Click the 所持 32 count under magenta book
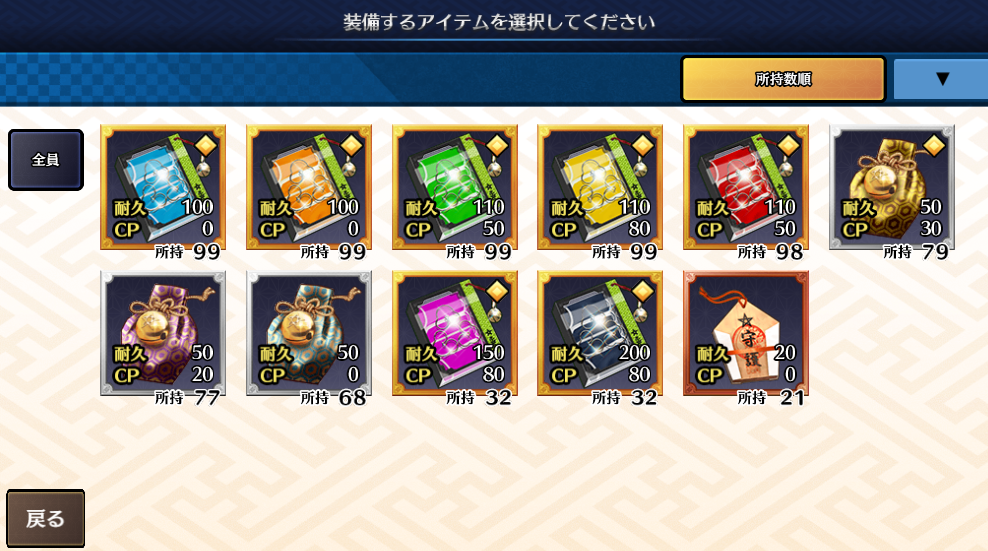The width and height of the screenshot is (988, 551). coord(479,397)
